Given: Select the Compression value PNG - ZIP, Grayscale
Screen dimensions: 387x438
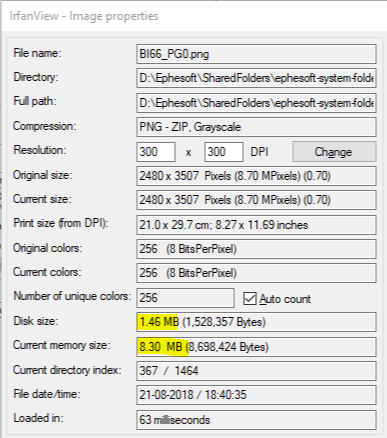Looking at the screenshot, I should [256, 127].
